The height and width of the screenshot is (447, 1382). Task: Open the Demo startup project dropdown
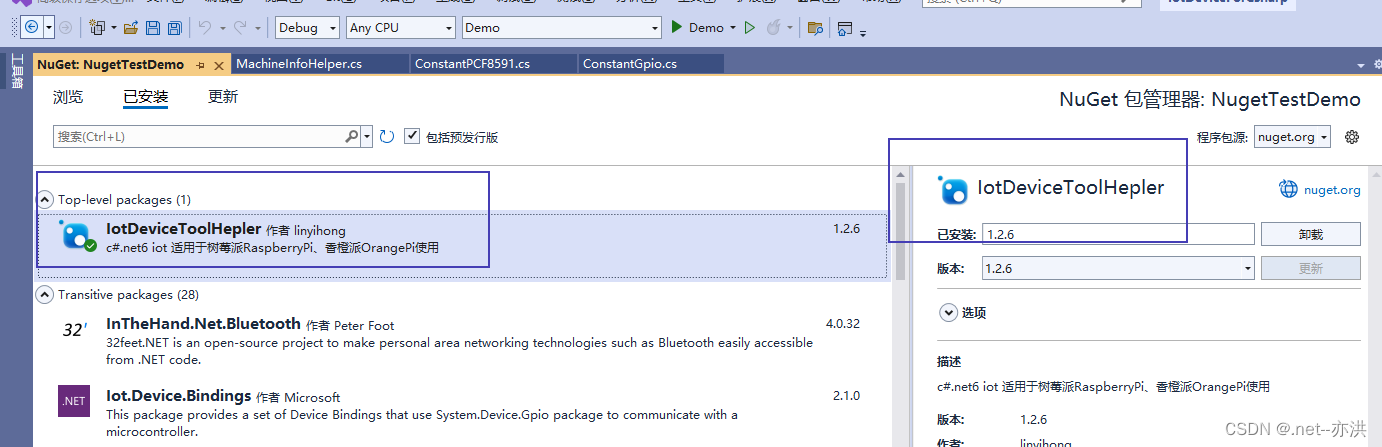tap(561, 28)
